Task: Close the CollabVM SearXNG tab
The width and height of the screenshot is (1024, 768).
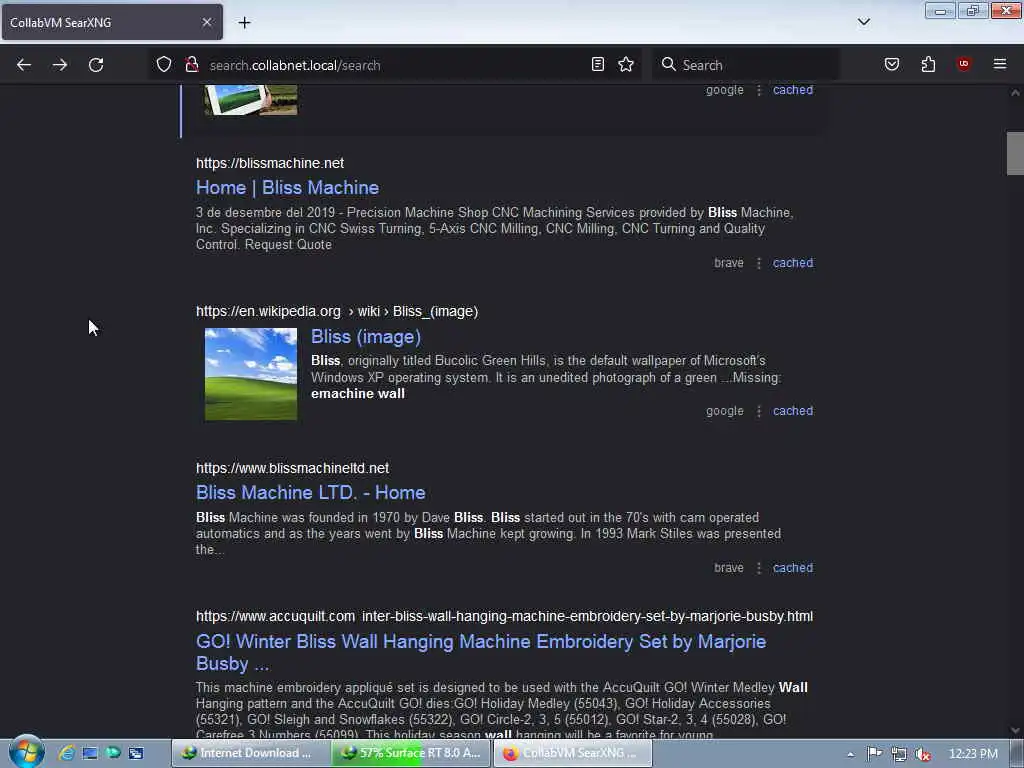Action: click(206, 22)
